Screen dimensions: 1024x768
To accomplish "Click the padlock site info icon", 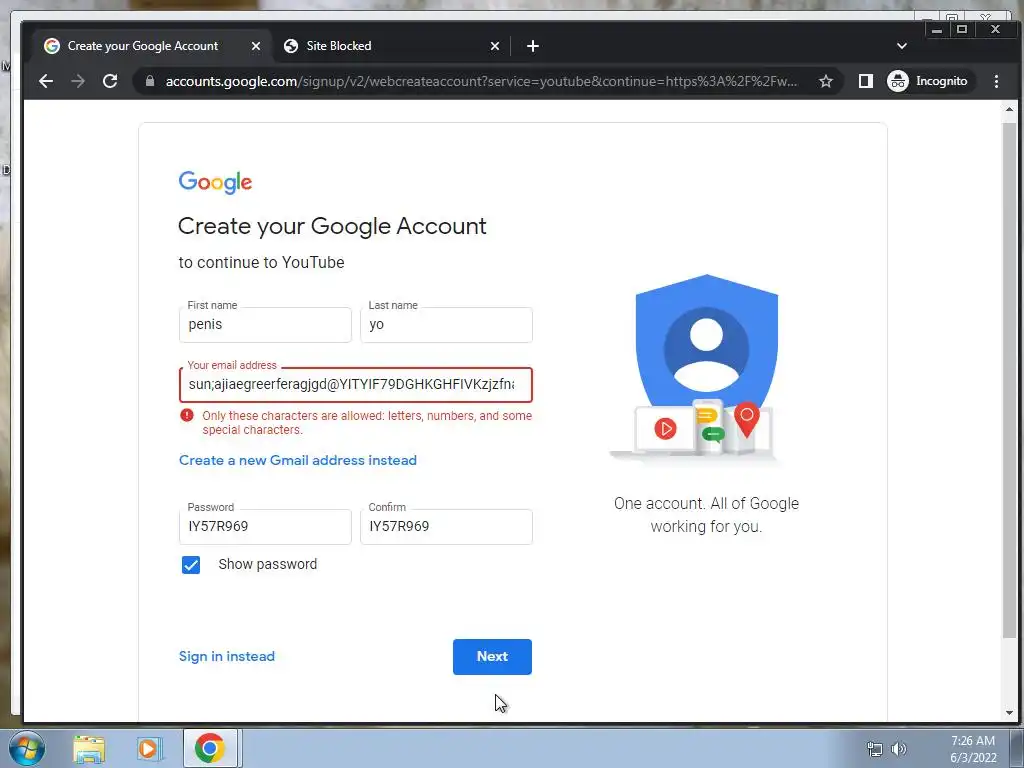I will 150,81.
